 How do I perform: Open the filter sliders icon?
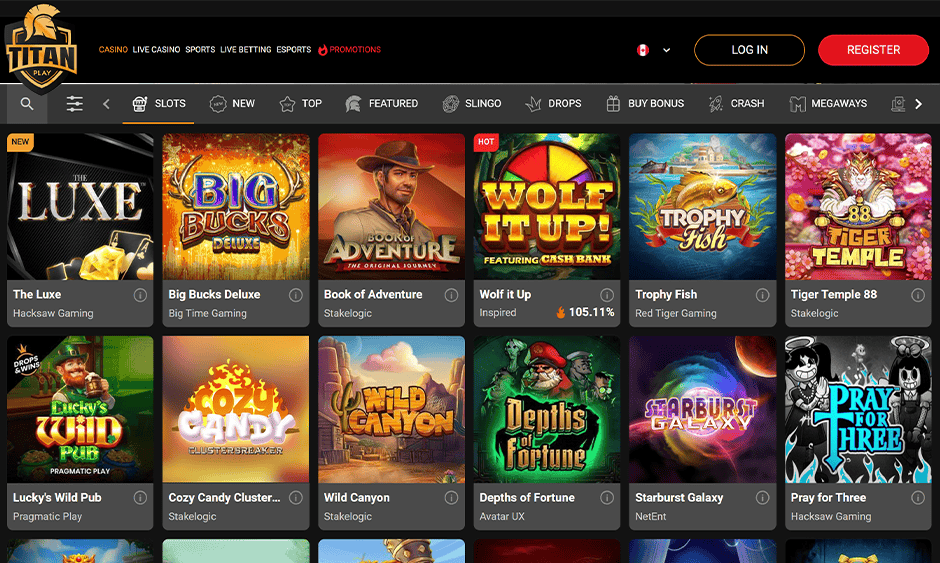[75, 104]
